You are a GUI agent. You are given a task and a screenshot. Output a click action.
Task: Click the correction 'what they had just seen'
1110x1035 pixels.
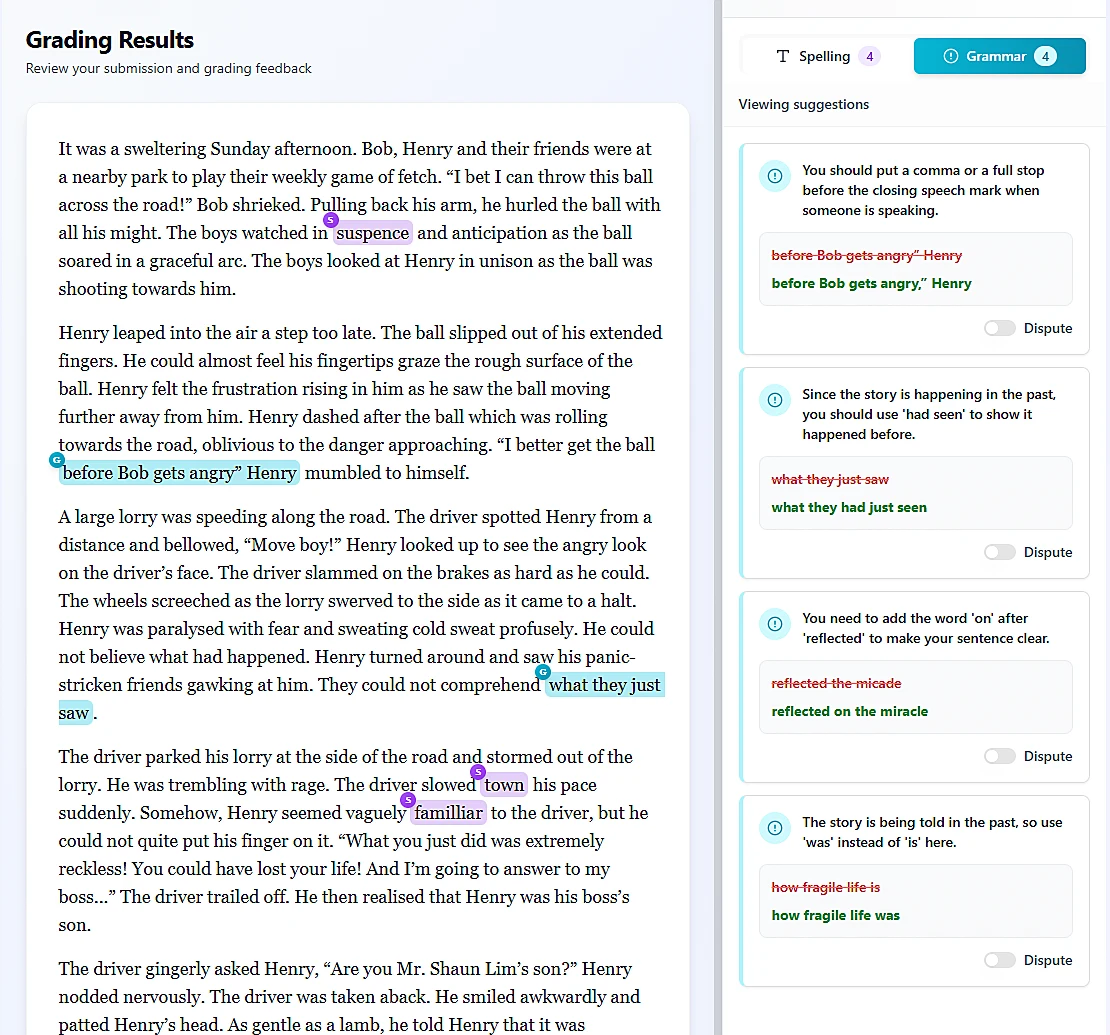849,508
